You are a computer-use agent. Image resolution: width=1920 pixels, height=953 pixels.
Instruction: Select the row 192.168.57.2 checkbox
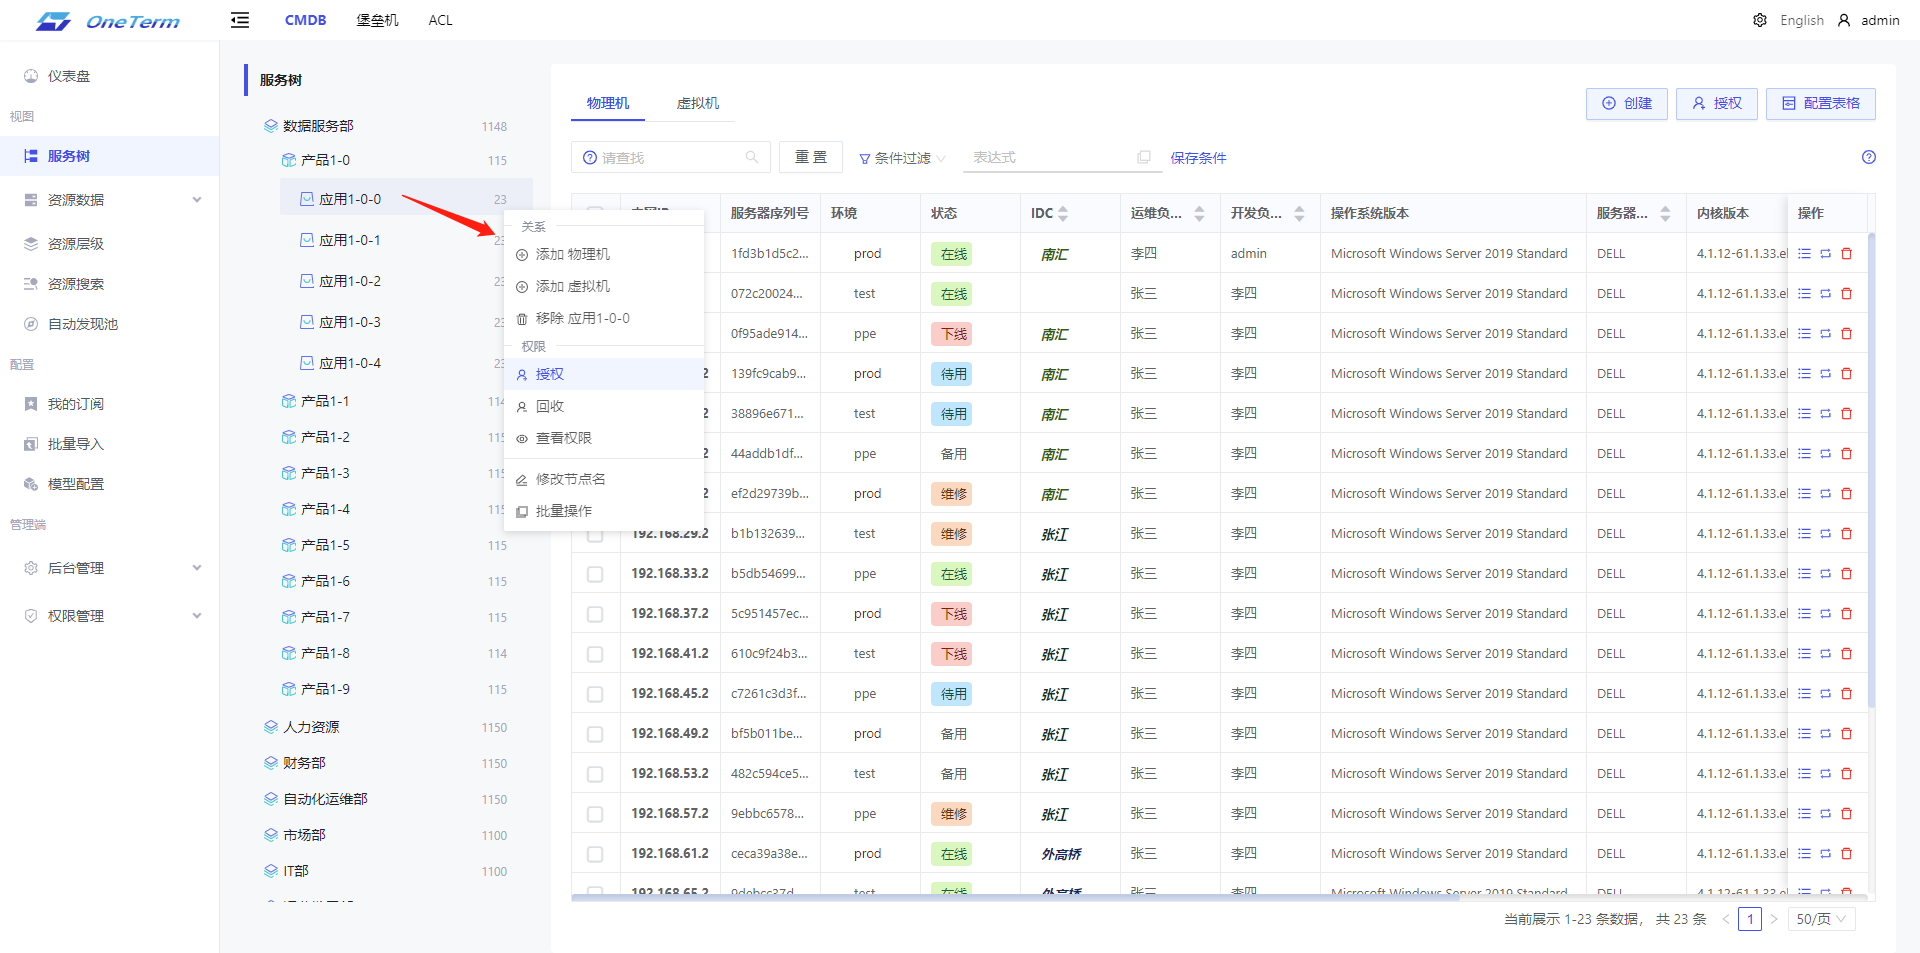click(x=595, y=814)
